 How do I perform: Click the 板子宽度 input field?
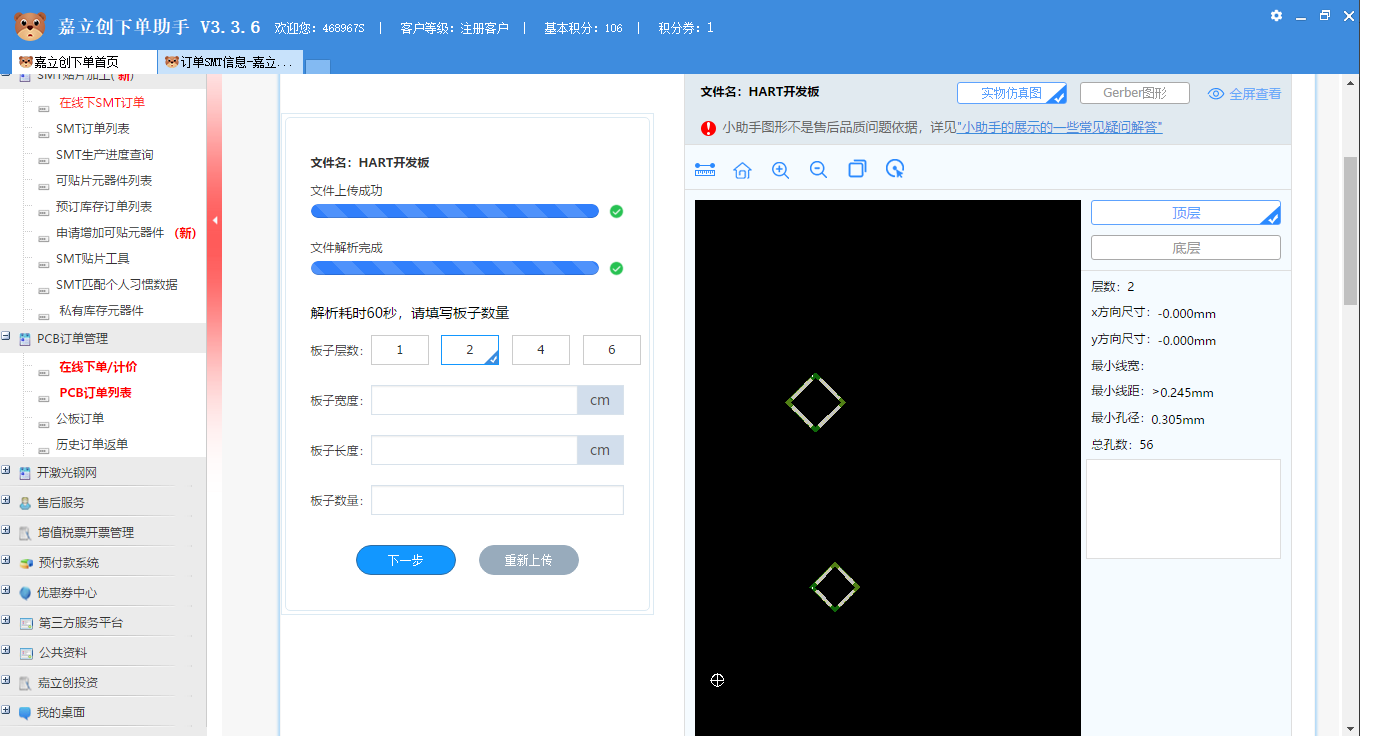click(474, 400)
